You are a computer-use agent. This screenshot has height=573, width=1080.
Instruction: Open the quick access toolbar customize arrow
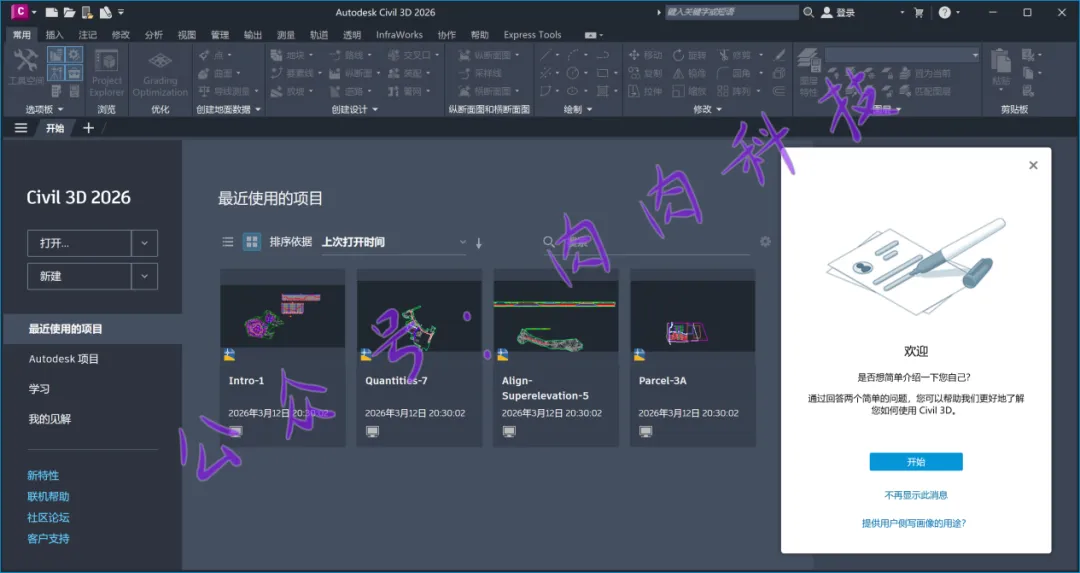click(121, 12)
